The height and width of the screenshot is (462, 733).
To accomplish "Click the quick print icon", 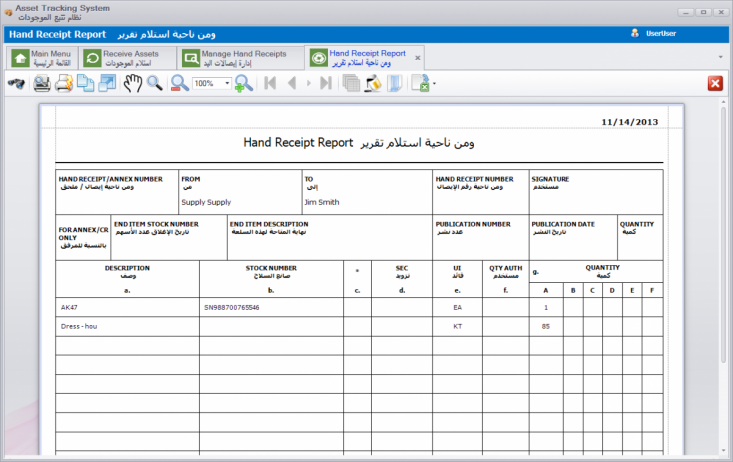I will point(62,83).
